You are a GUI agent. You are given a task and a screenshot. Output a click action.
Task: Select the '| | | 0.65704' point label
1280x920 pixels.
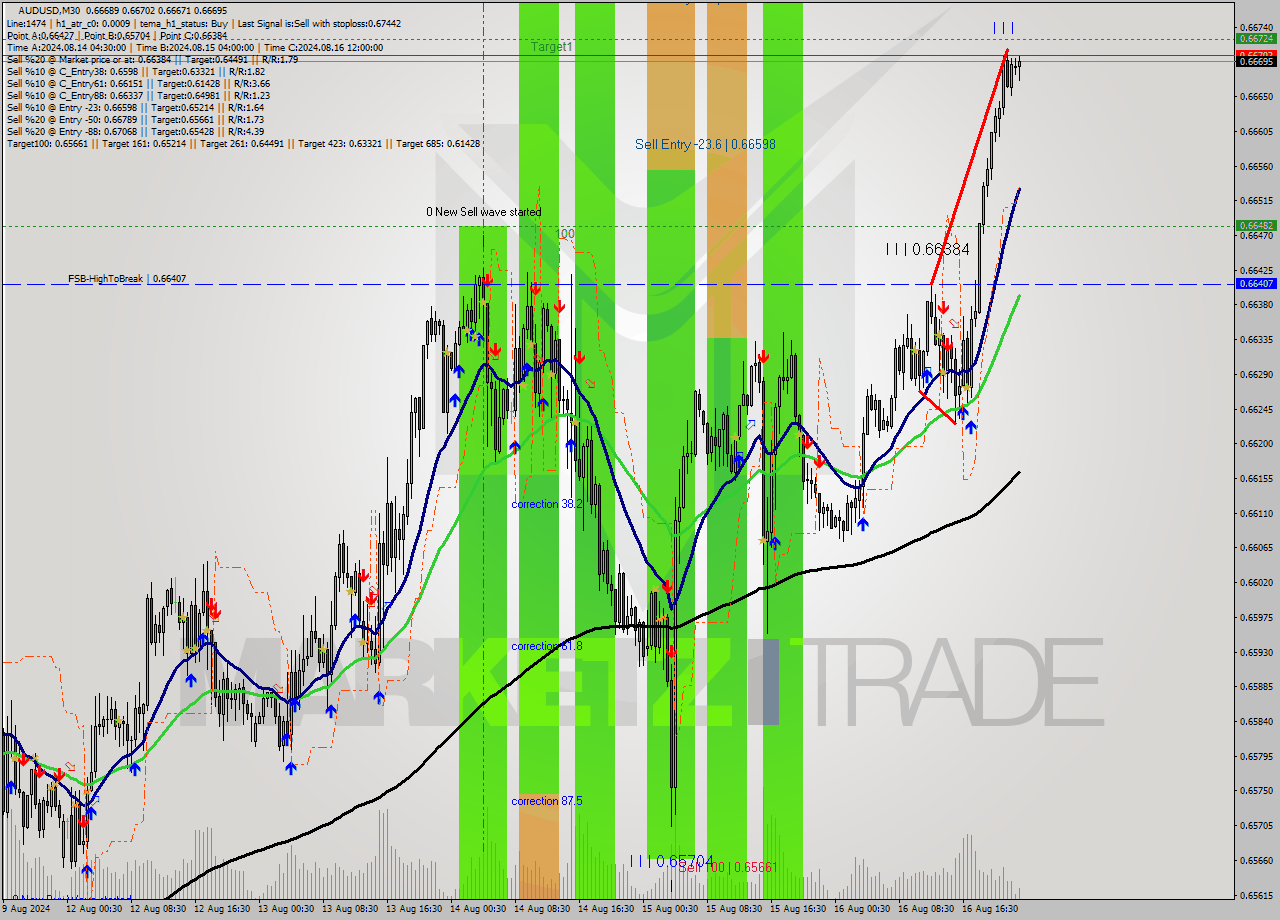point(671,860)
